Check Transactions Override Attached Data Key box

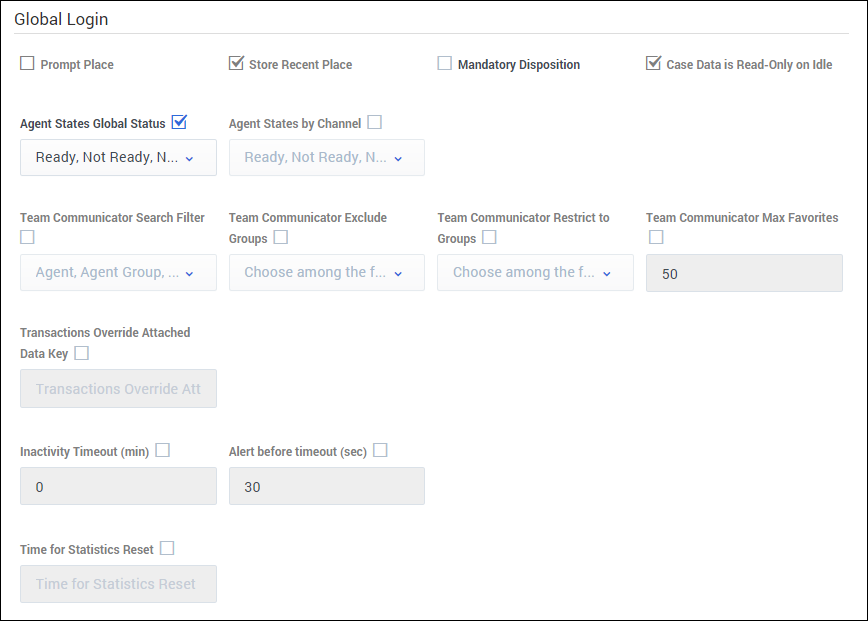(82, 353)
